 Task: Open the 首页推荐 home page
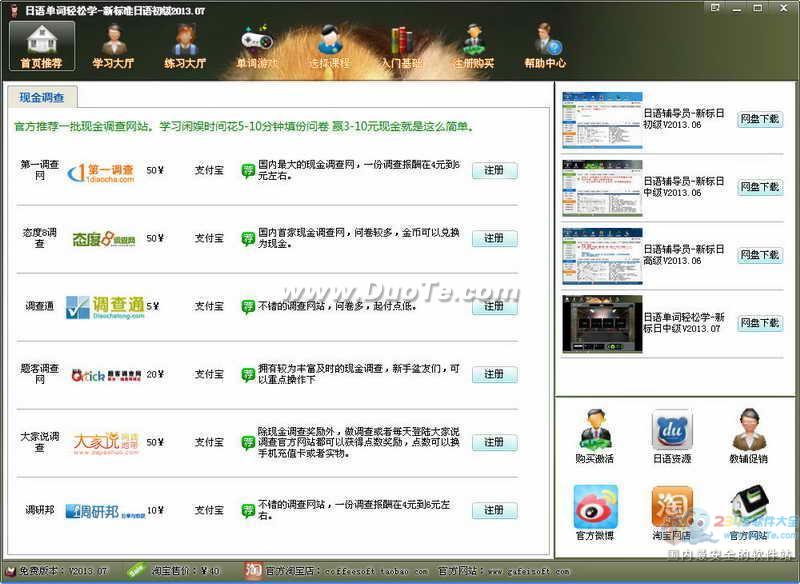coord(42,46)
